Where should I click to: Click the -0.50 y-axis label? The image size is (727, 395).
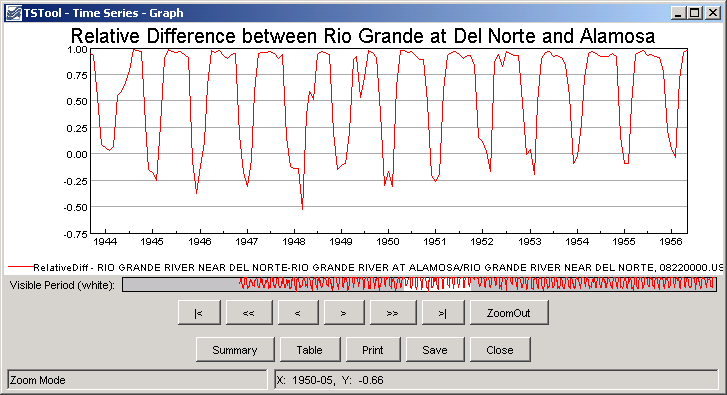[x=75, y=208]
